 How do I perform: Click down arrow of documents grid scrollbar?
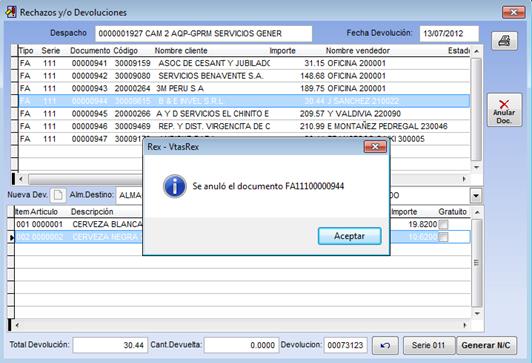tap(476, 167)
